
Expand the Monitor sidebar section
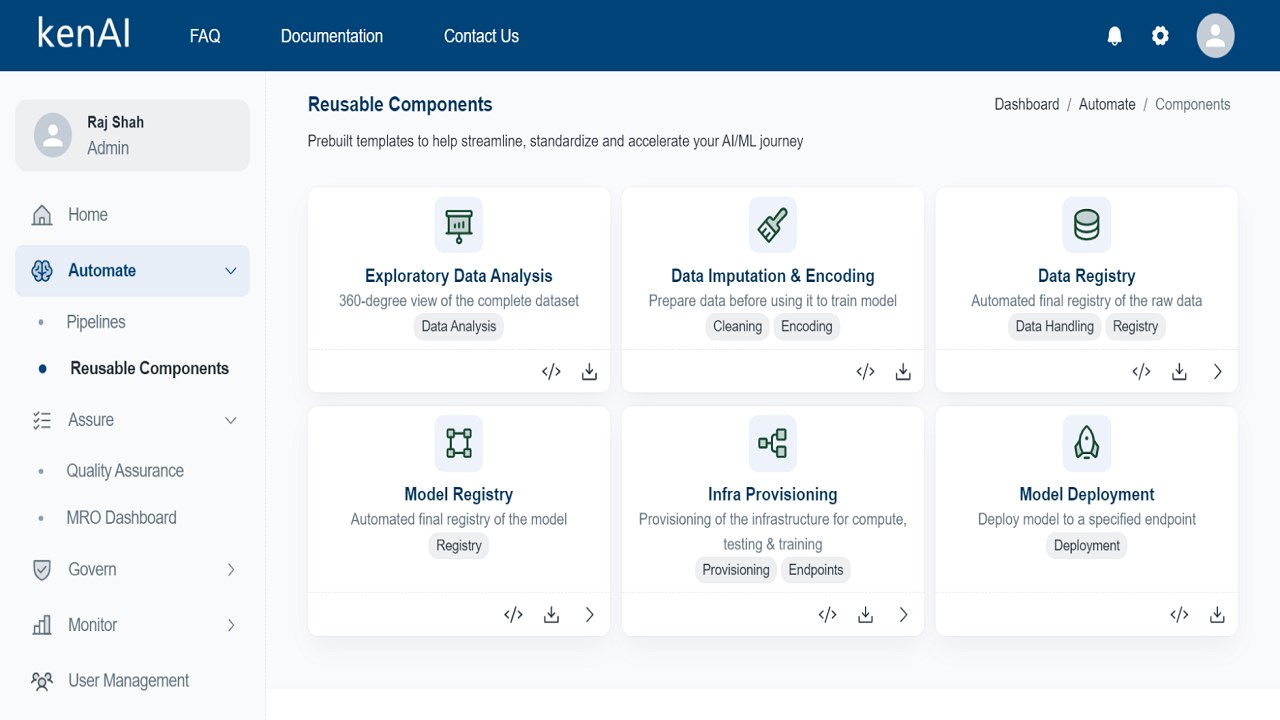click(x=231, y=625)
